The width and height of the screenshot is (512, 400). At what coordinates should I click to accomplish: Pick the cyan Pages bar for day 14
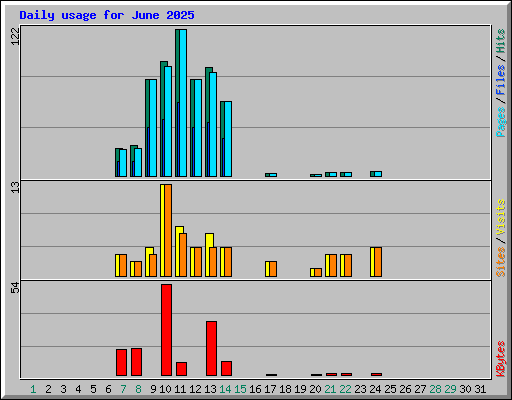[x=228, y=139]
